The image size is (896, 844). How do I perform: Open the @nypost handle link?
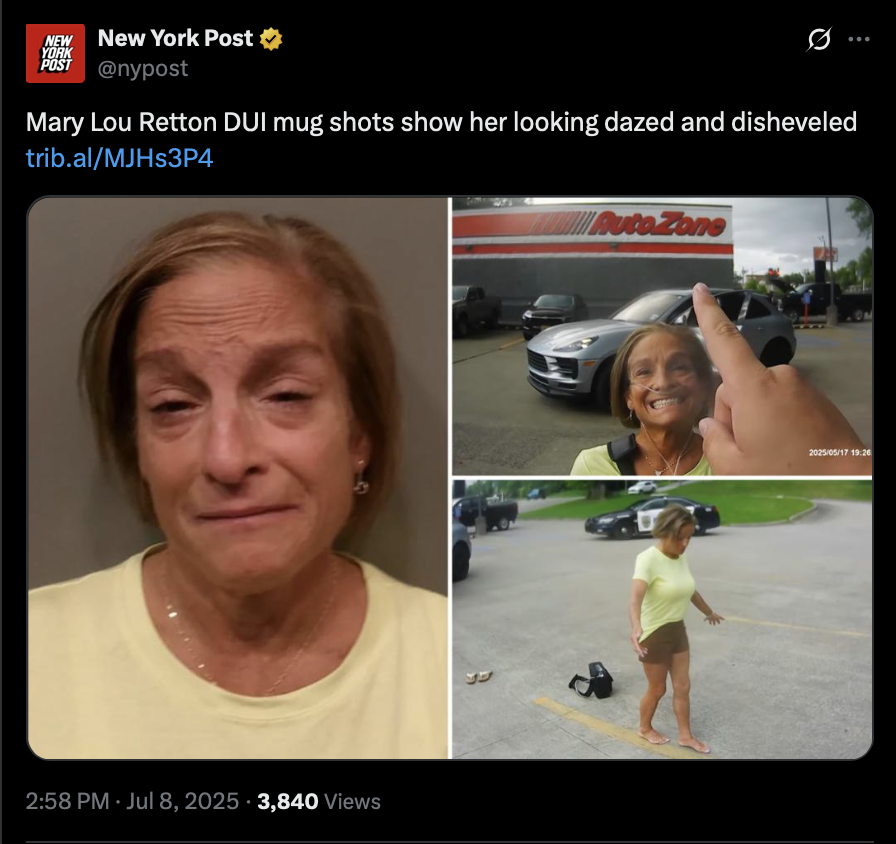(143, 69)
